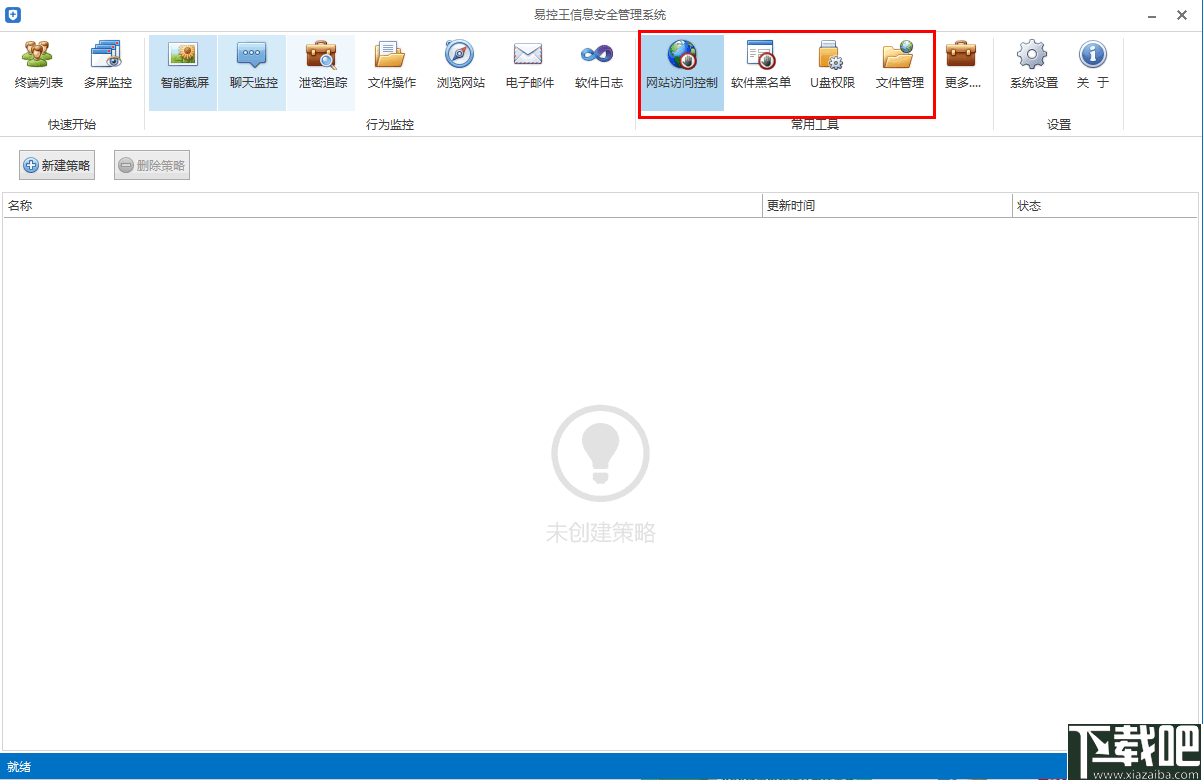Open 关于 about information
This screenshot has height=780, width=1203.
(x=1092, y=66)
